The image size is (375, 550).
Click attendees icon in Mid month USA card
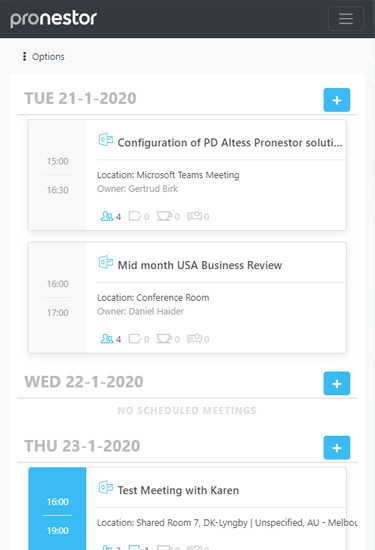tap(107, 339)
